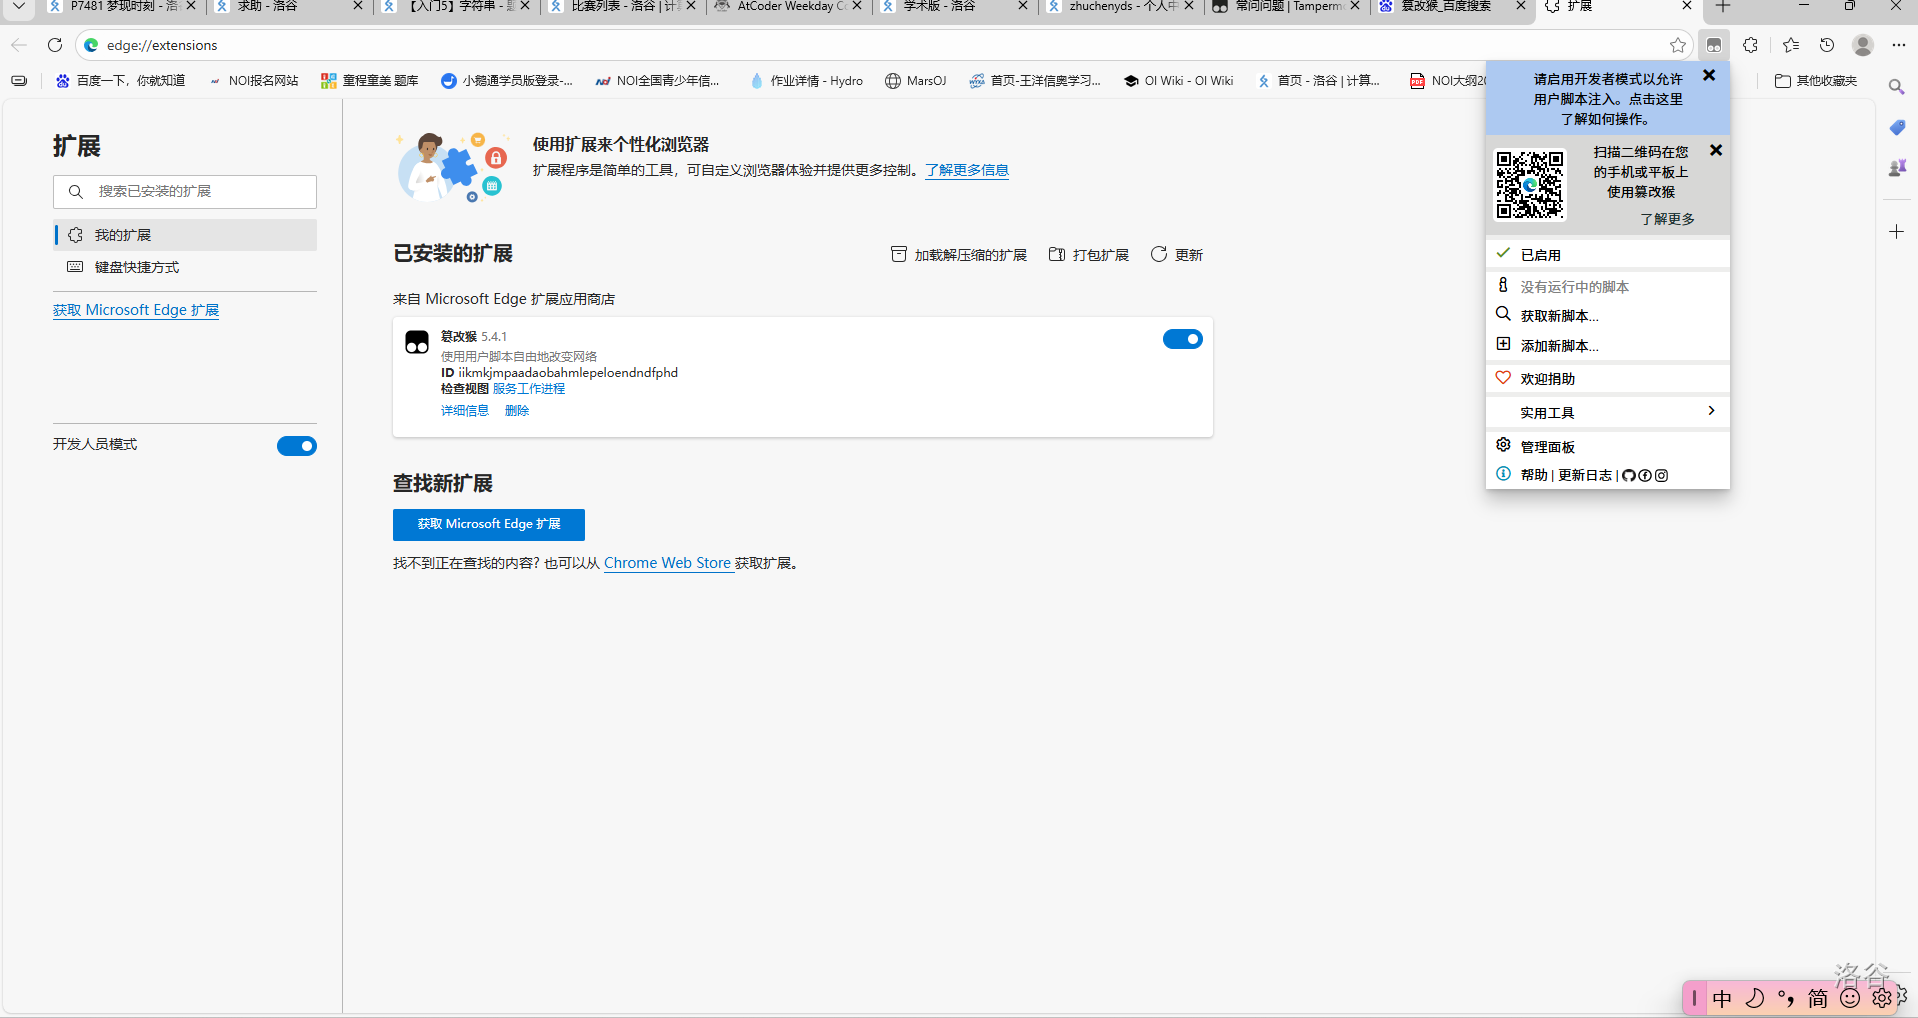The image size is (1918, 1018).
Task: Disable the 篡改猴 extension toggle
Action: point(1182,340)
